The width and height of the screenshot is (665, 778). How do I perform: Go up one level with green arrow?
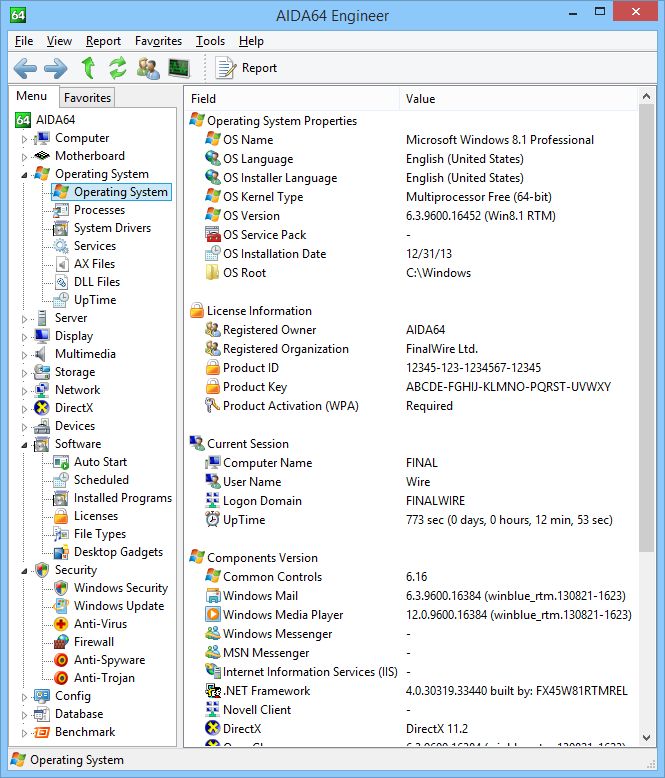click(x=88, y=68)
